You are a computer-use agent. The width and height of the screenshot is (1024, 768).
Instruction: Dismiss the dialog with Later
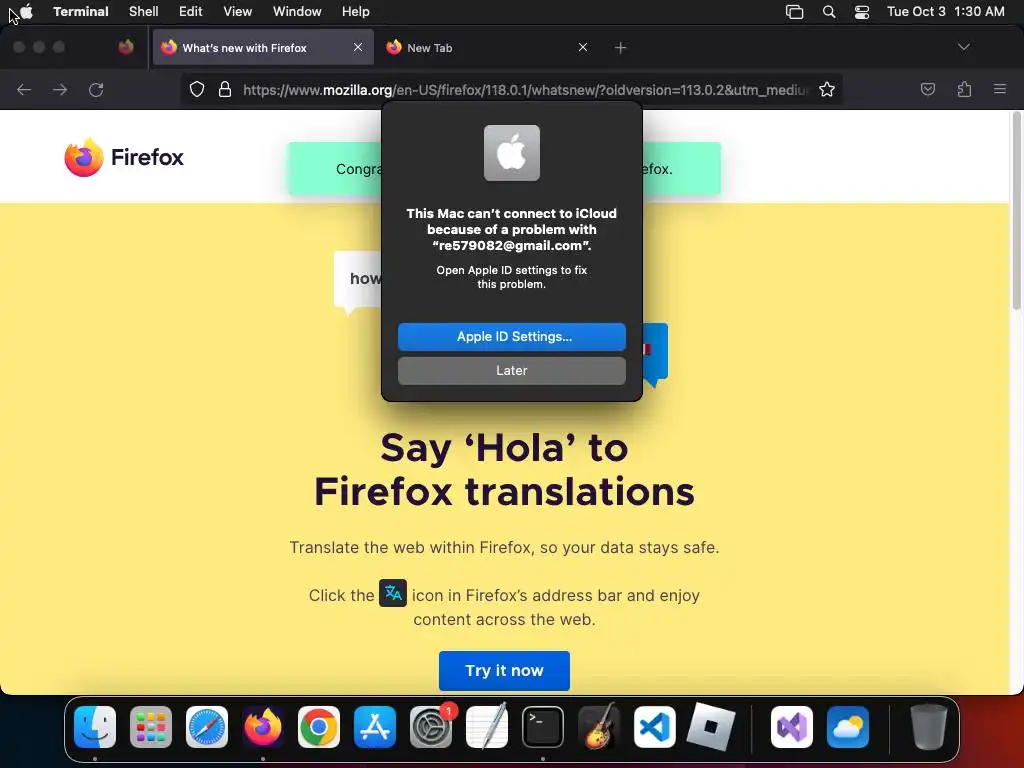click(512, 371)
